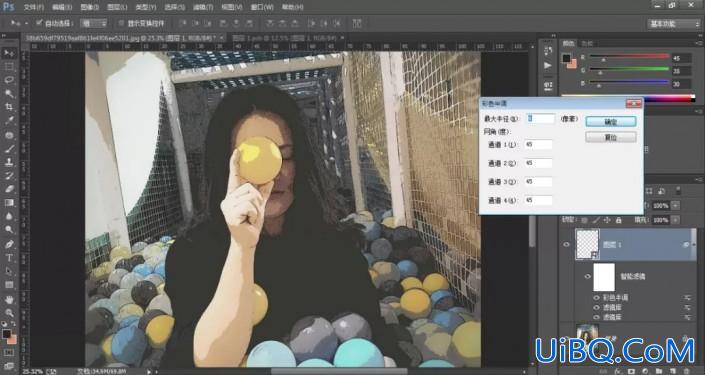Select the Spot Healing Brush tool
This screenshot has height=375, width=705.
pos(9,134)
